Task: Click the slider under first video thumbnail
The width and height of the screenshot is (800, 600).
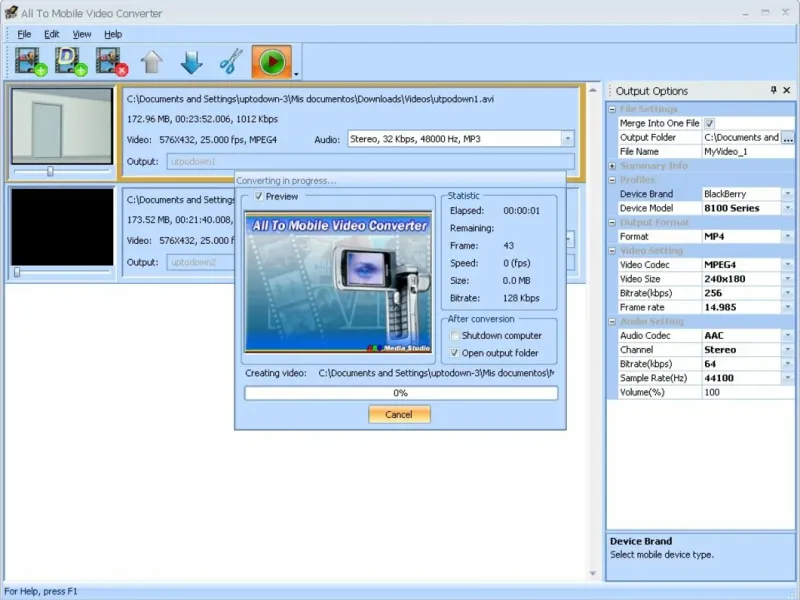Action: point(50,171)
